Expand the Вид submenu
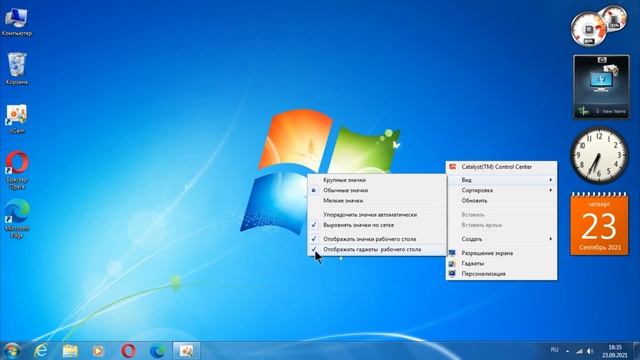640x360 pixels. (501, 180)
